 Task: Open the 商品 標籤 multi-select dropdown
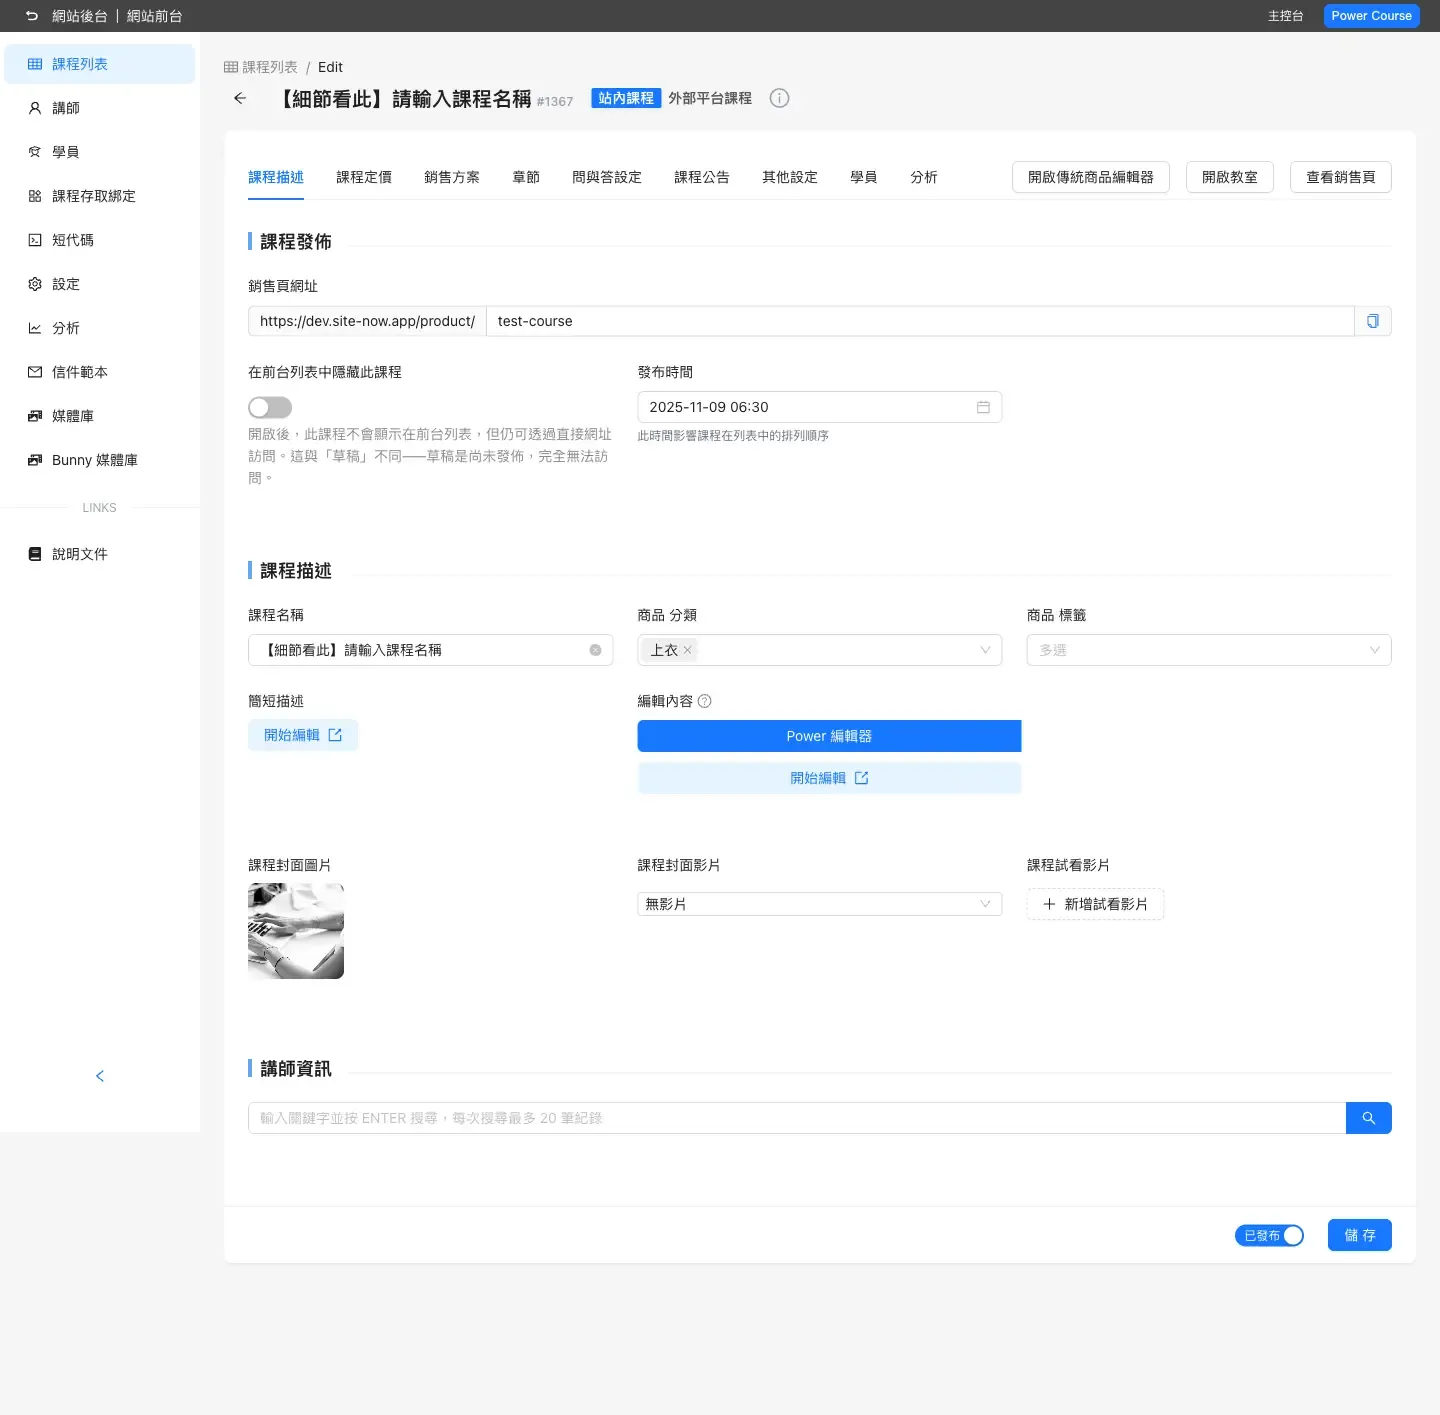pos(1209,650)
